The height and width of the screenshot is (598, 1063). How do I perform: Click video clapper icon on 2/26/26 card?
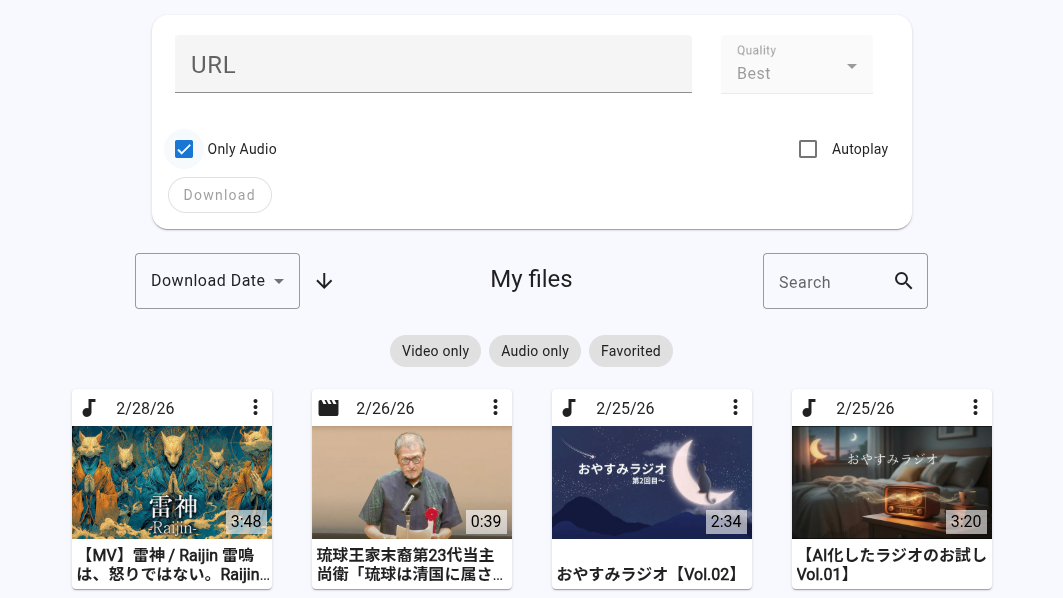pos(329,408)
